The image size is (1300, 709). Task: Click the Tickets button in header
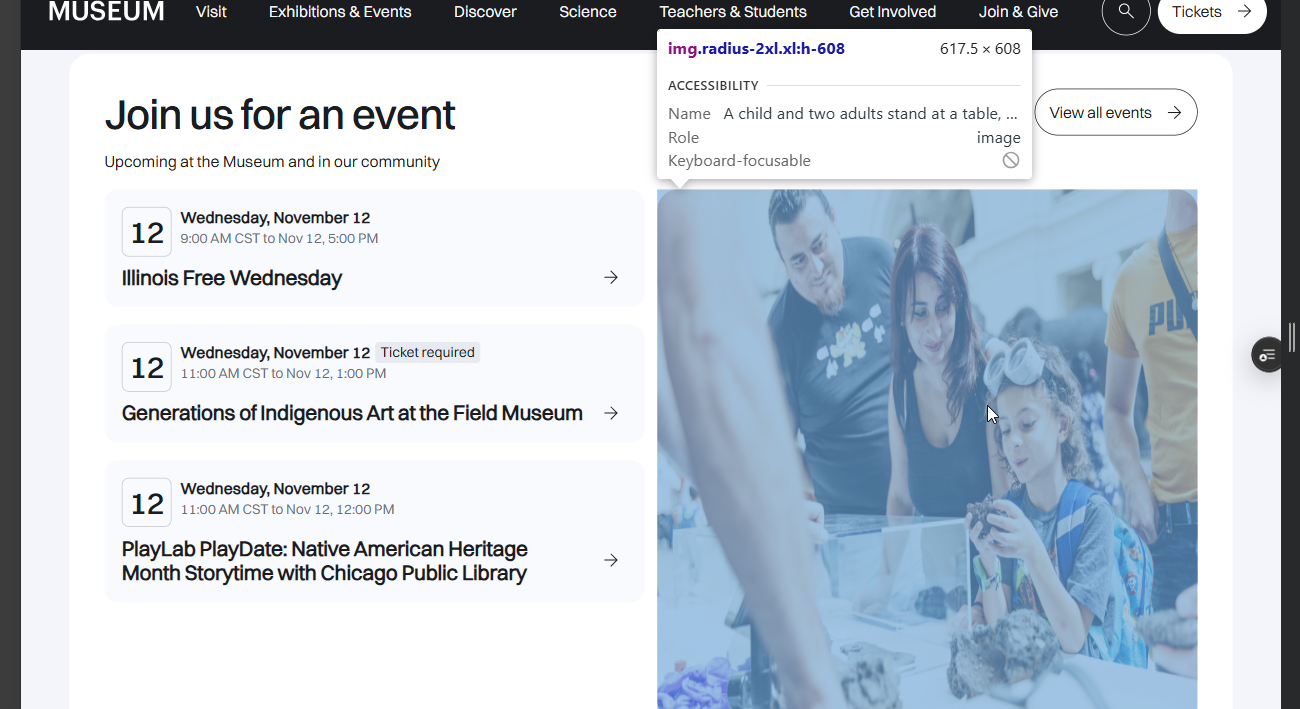[1212, 12]
